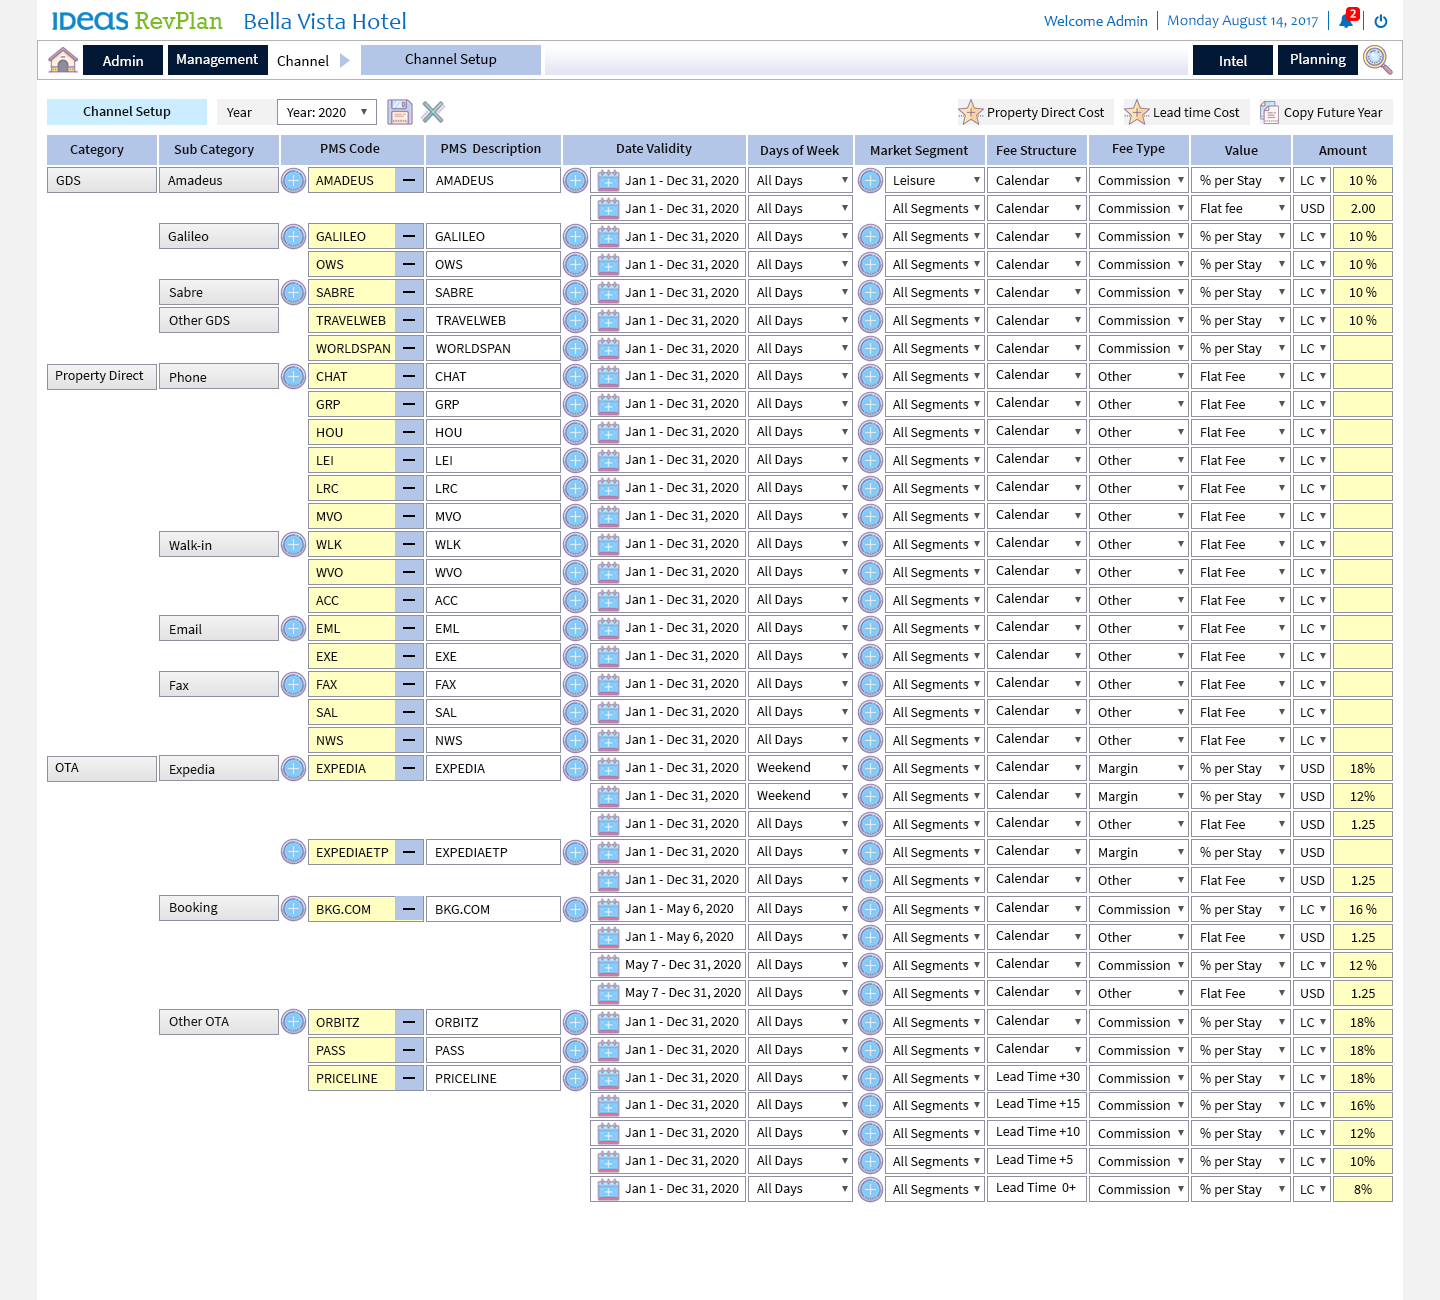Viewport: 1440px width, 1300px height.
Task: Click the minus button on the GALILEO code
Action: [409, 237]
